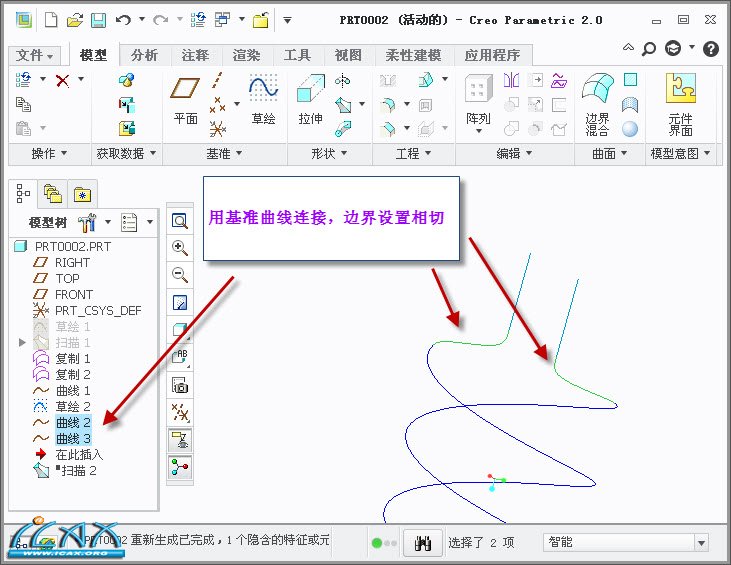
Task: Click the datum Point icon
Action: pyautogui.click(x=217, y=105)
